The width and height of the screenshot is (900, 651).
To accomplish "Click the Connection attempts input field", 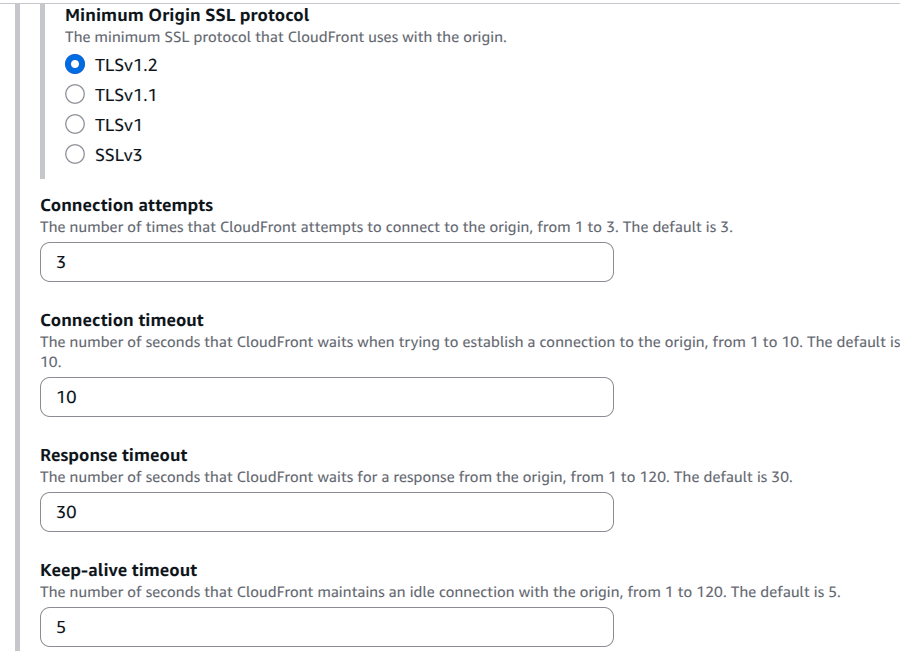I will [x=326, y=262].
